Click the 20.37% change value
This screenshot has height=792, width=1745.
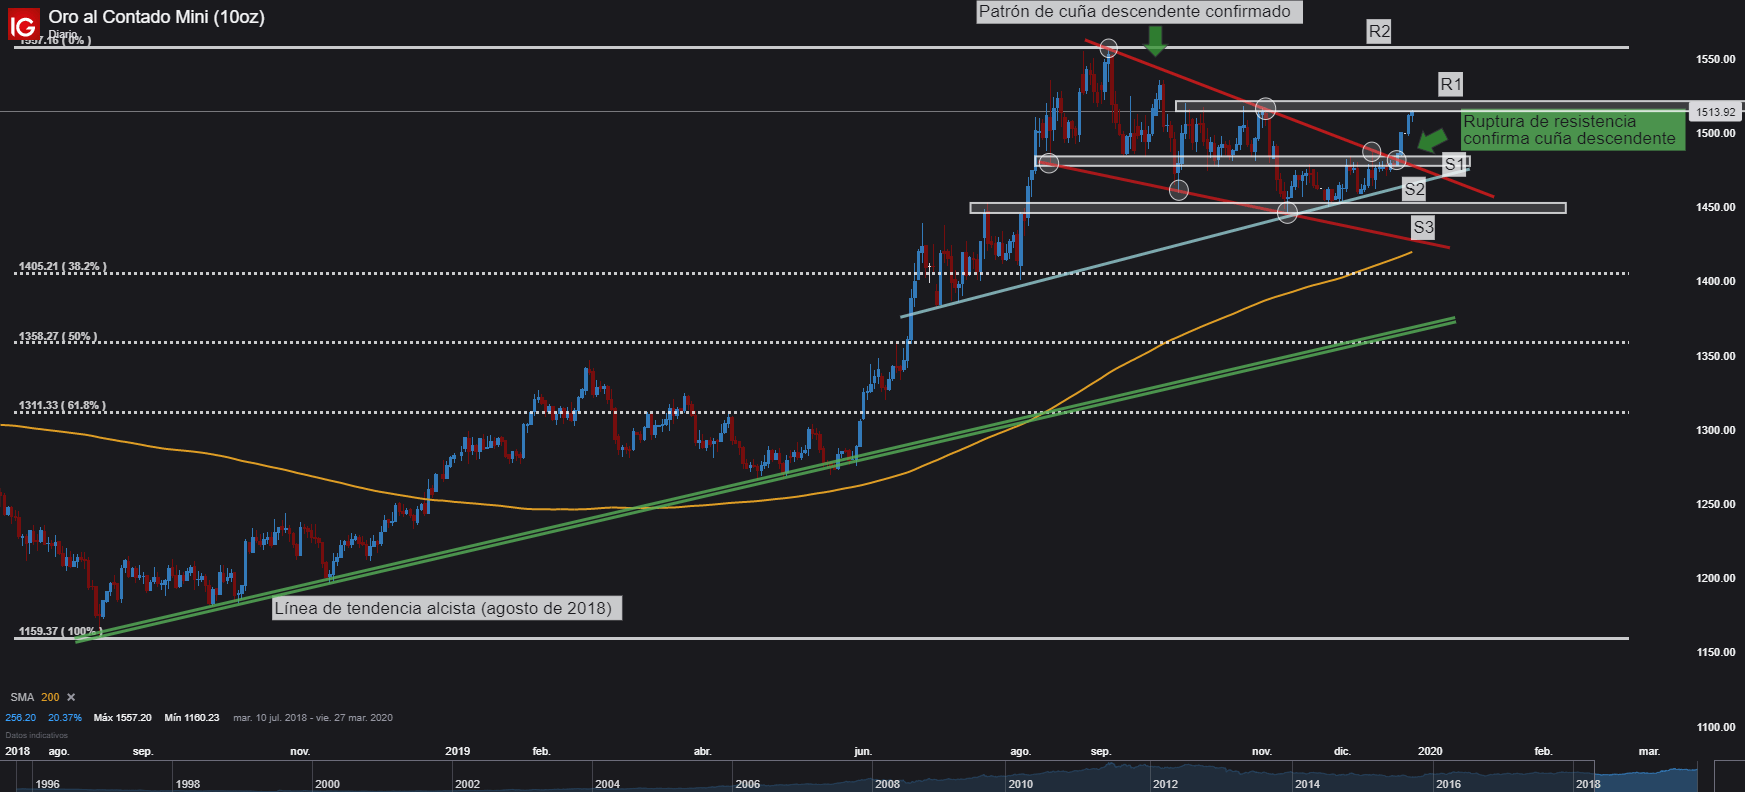point(65,717)
